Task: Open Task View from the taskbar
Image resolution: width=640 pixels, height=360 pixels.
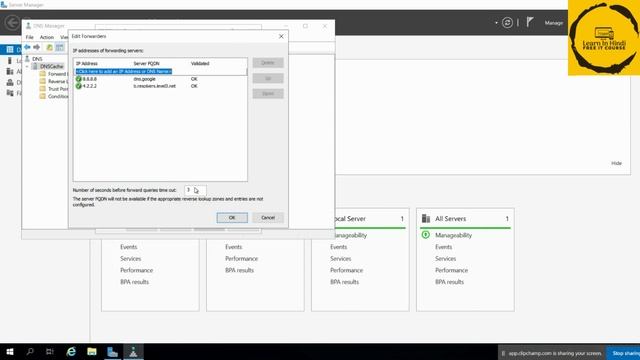Action: click(50, 352)
